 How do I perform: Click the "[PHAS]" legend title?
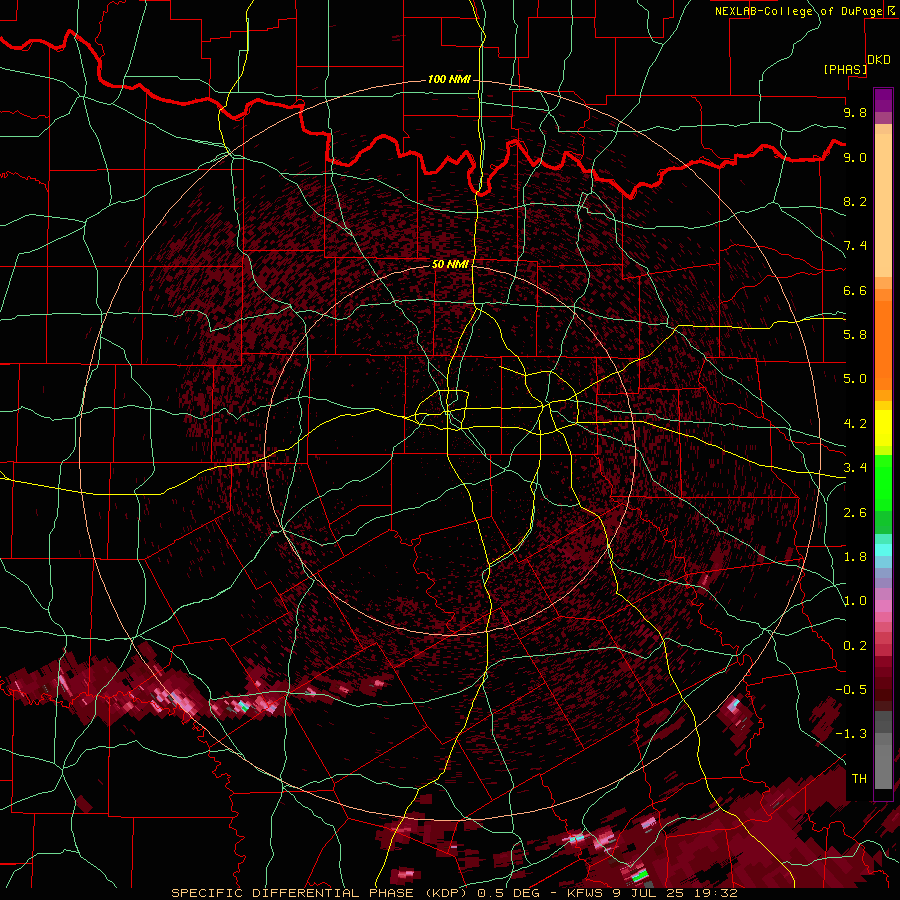[x=845, y=69]
